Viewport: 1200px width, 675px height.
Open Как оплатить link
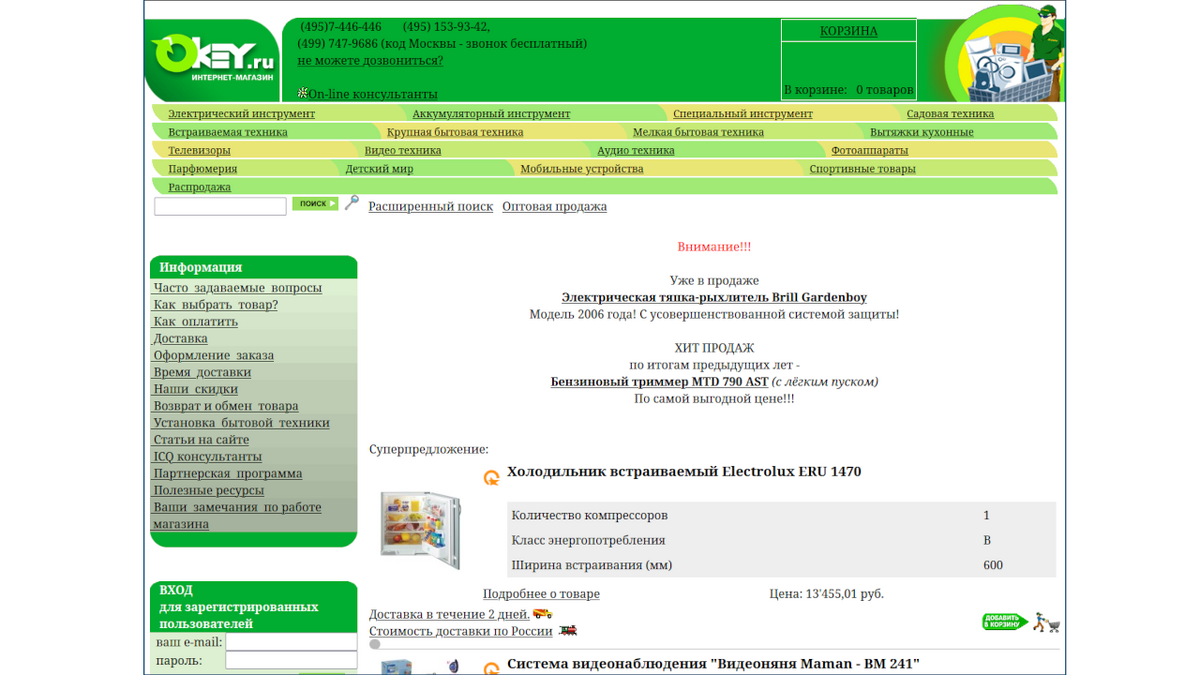coord(195,322)
